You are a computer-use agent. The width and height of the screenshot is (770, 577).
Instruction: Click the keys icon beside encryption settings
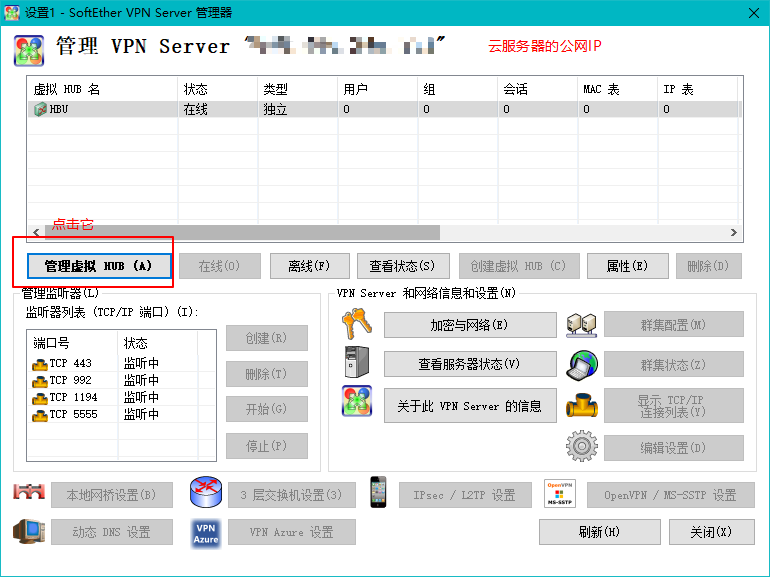pyautogui.click(x=357, y=324)
